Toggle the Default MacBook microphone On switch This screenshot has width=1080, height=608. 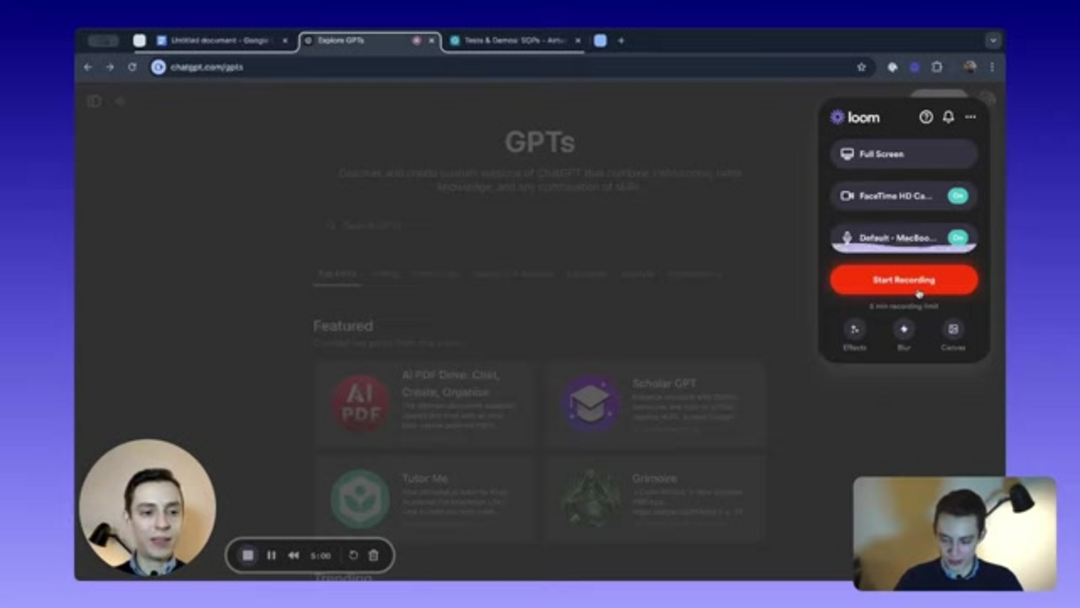pyautogui.click(x=957, y=238)
